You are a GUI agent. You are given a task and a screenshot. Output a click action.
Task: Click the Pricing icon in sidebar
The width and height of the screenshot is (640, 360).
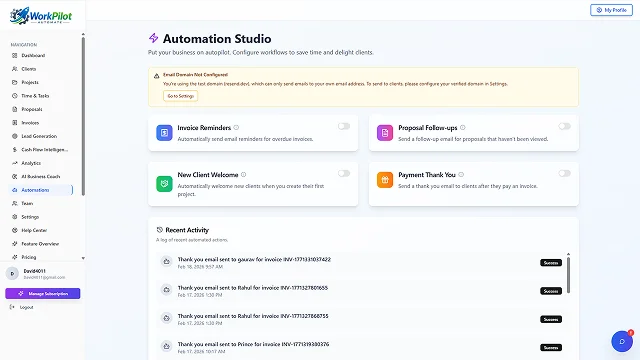15,257
